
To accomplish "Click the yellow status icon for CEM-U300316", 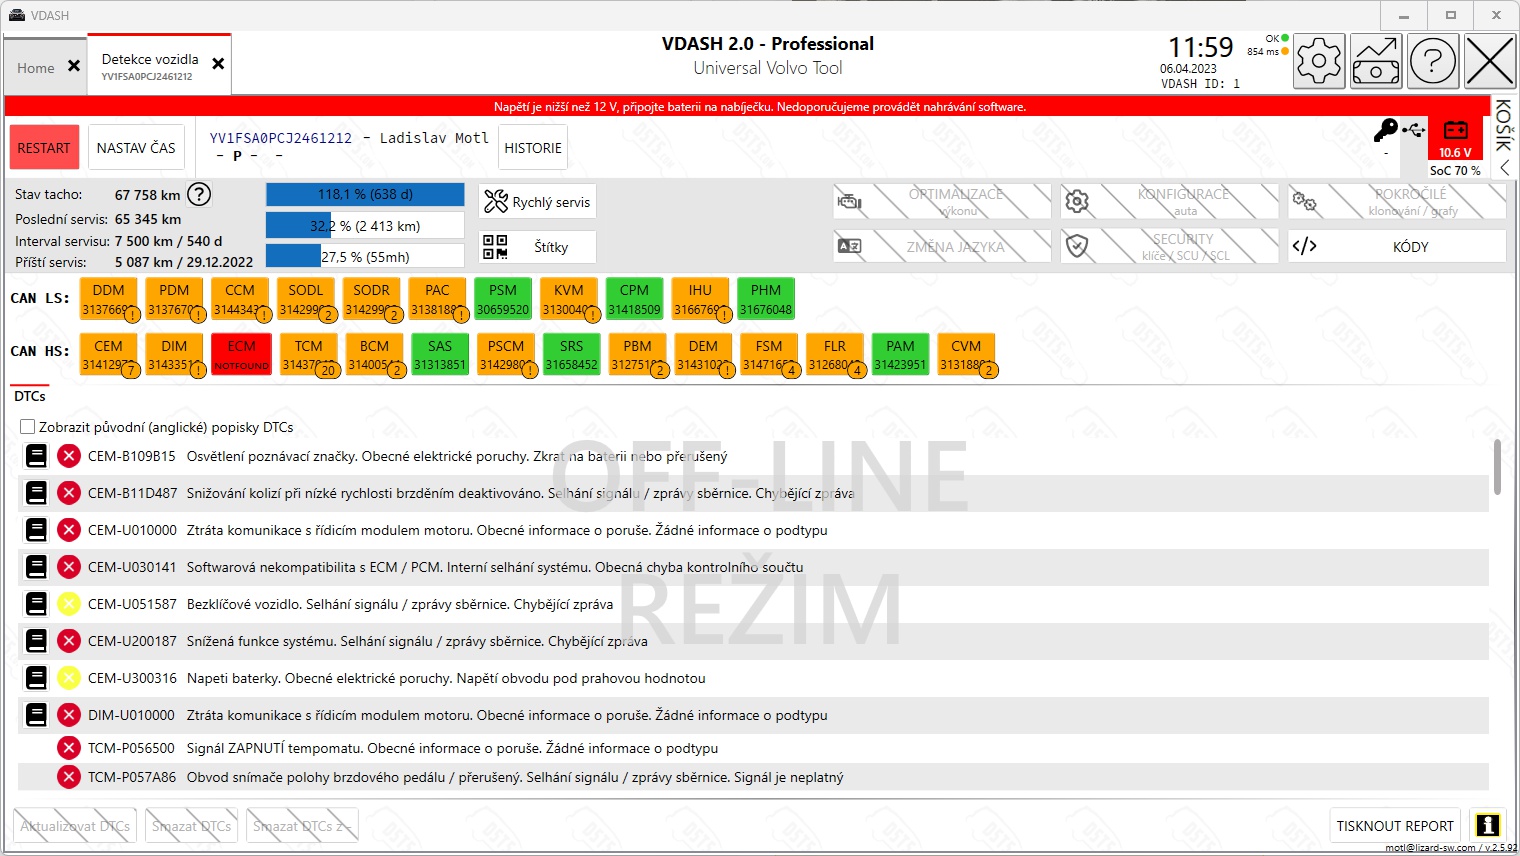I will pyautogui.click(x=68, y=678).
